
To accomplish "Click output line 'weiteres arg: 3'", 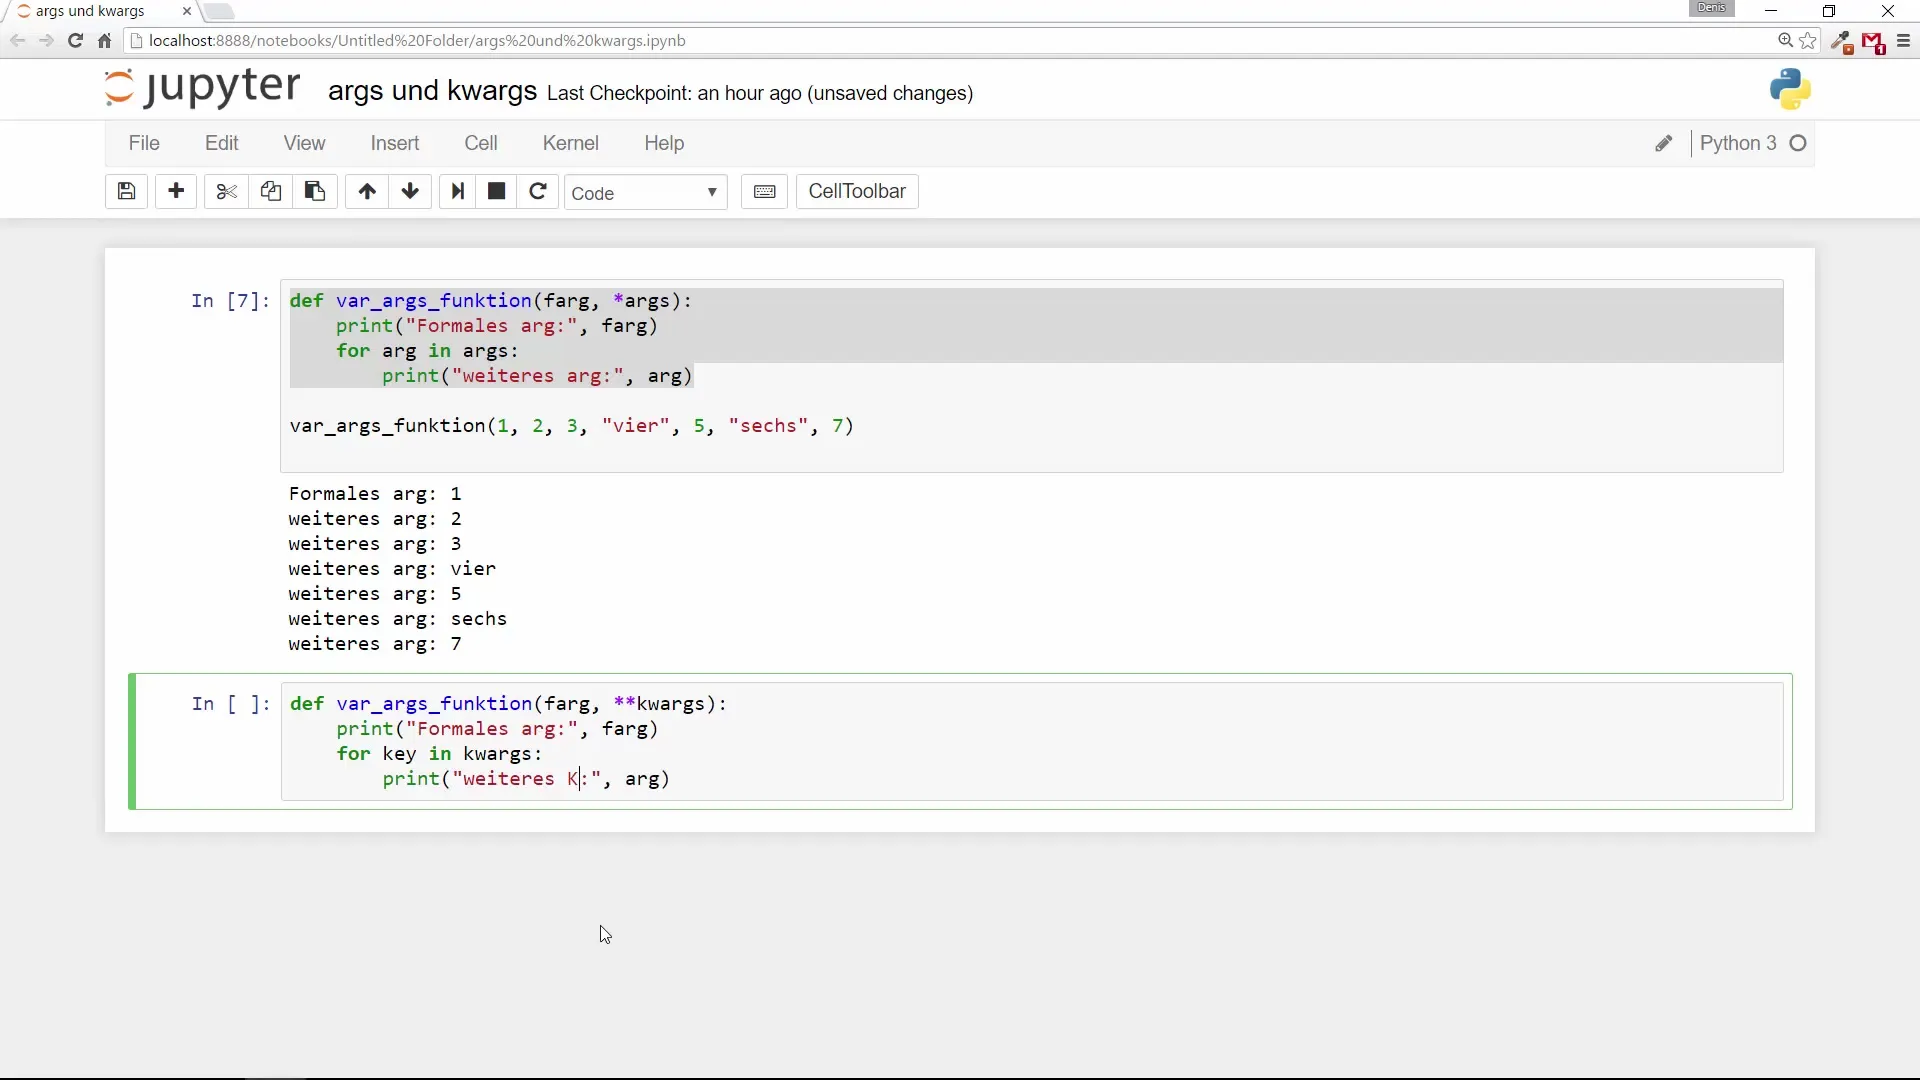I will tap(375, 544).
